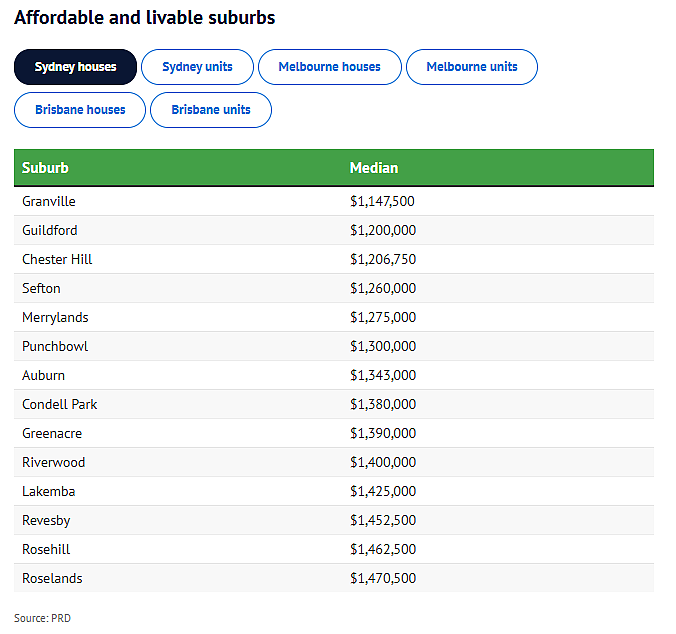Select the Chester Hill row

pyautogui.click(x=334, y=259)
